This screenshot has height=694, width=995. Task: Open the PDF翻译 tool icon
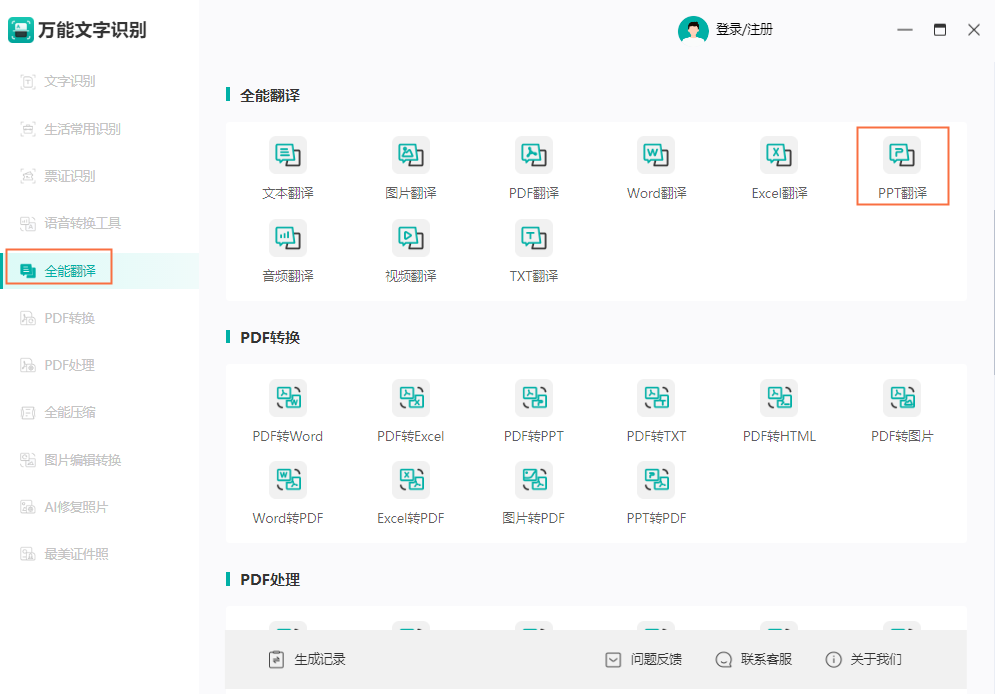[534, 155]
